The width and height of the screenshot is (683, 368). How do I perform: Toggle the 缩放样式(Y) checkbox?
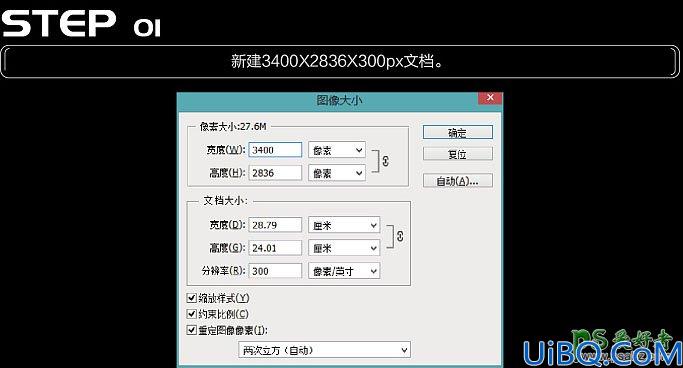[191, 298]
